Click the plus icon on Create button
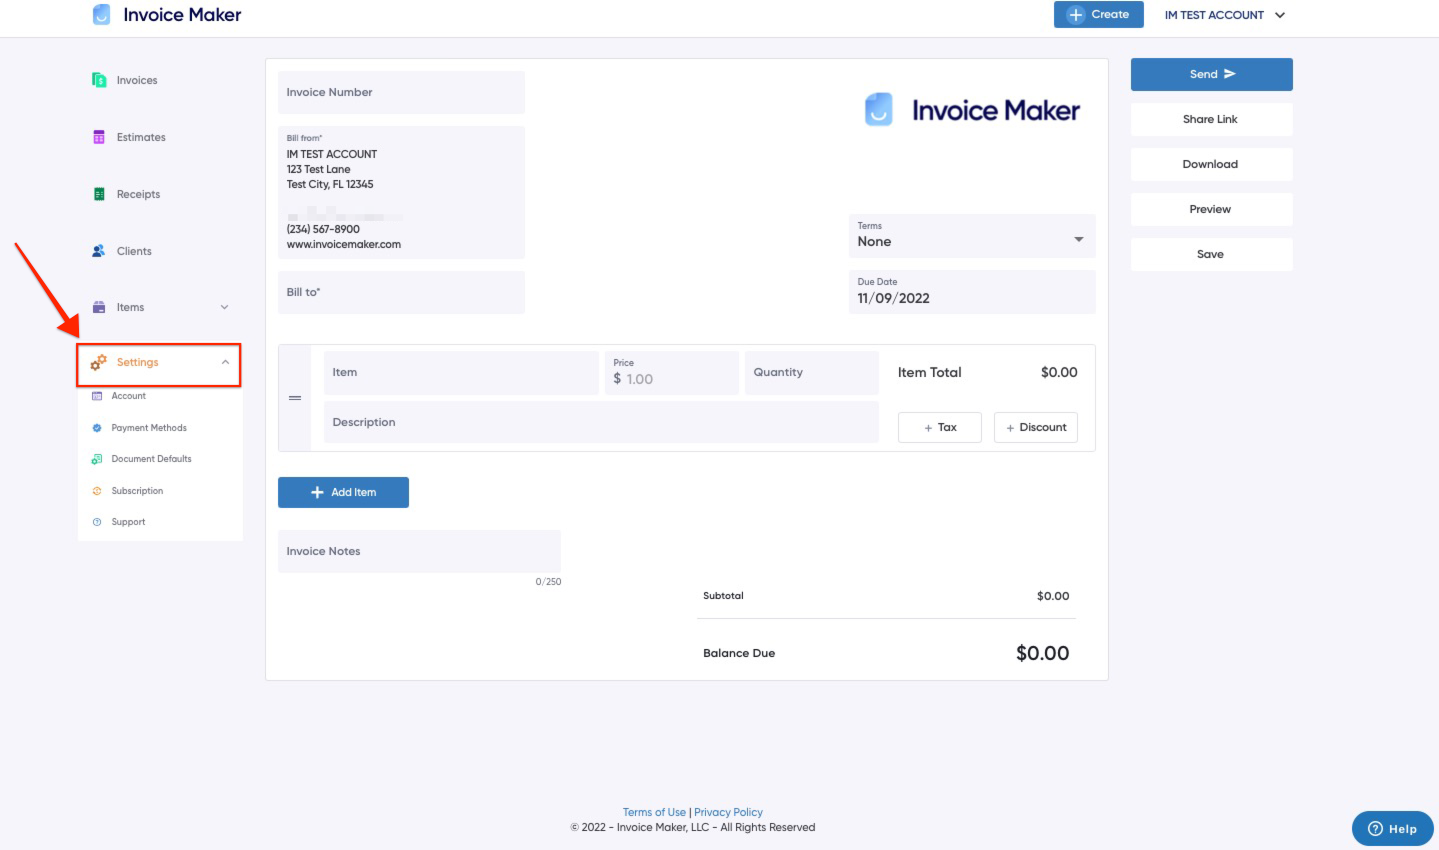Image resolution: width=1439 pixels, height=850 pixels. (x=1076, y=15)
